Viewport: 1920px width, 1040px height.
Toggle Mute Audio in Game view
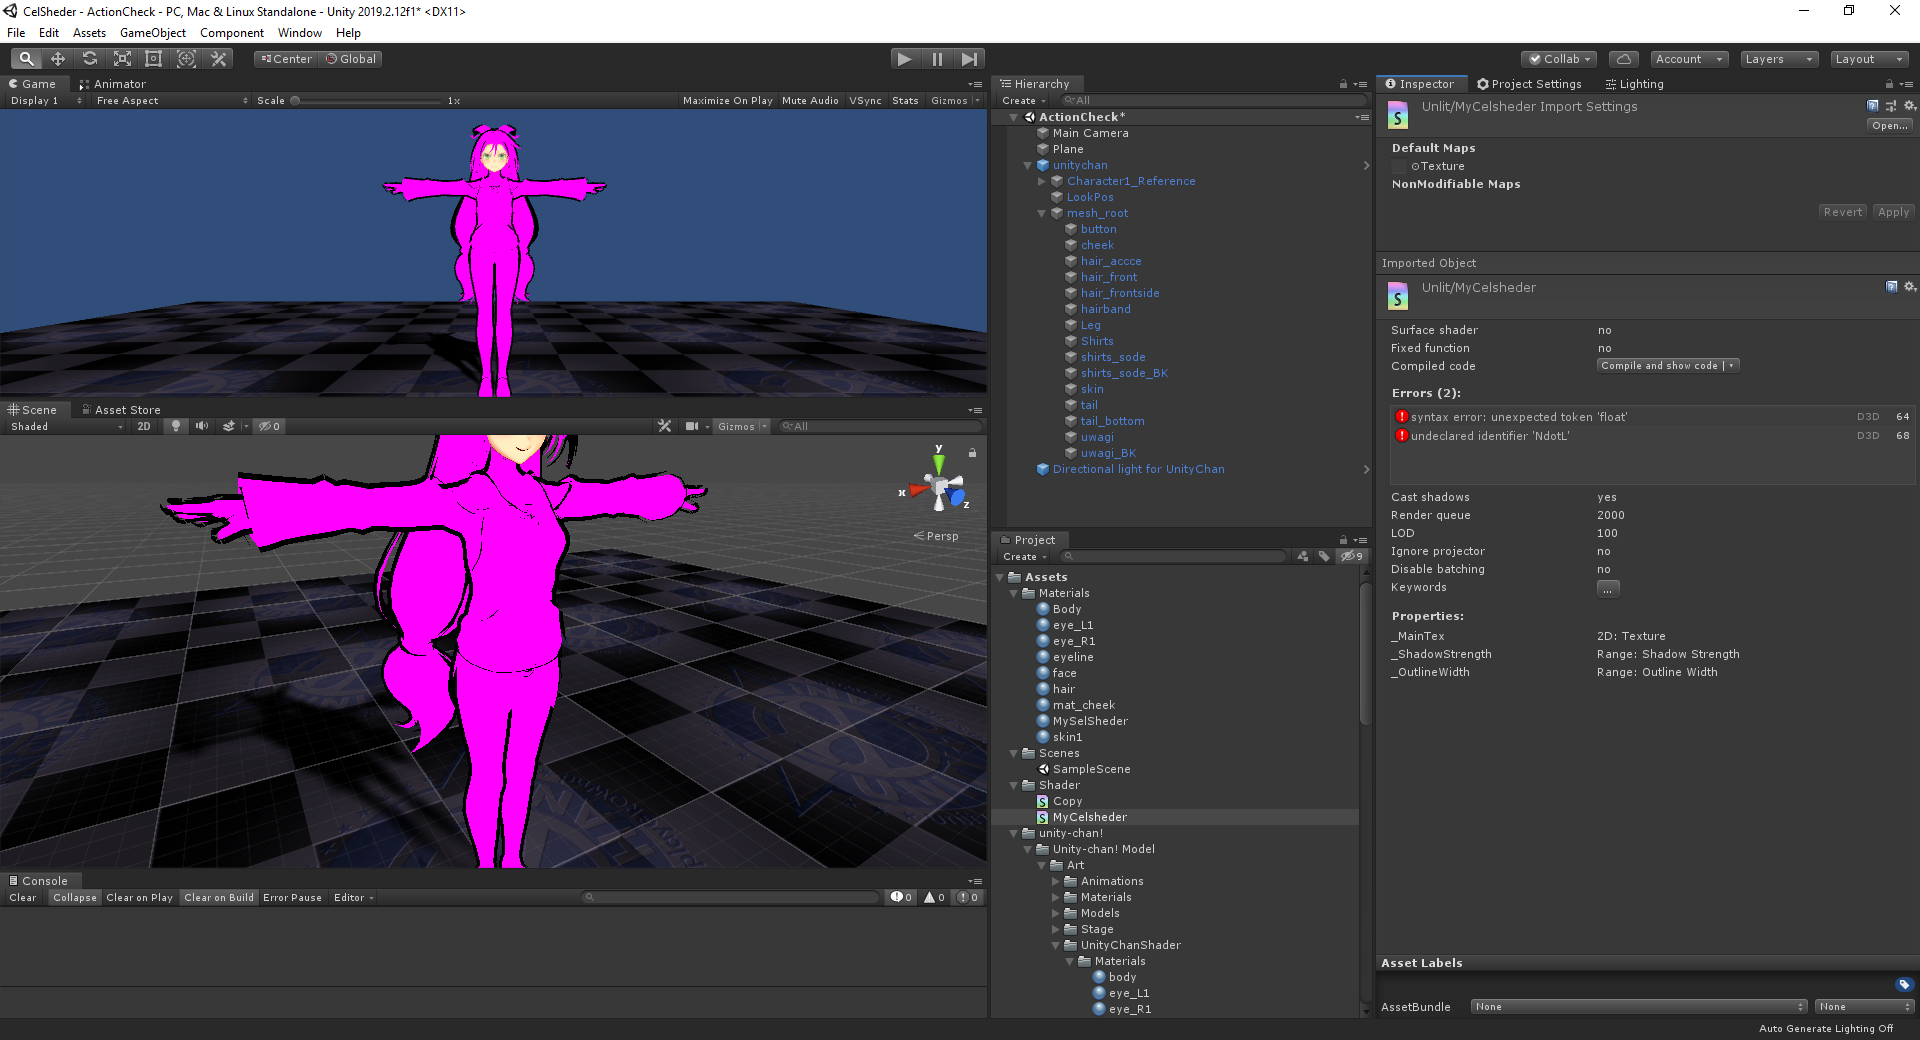click(x=810, y=101)
